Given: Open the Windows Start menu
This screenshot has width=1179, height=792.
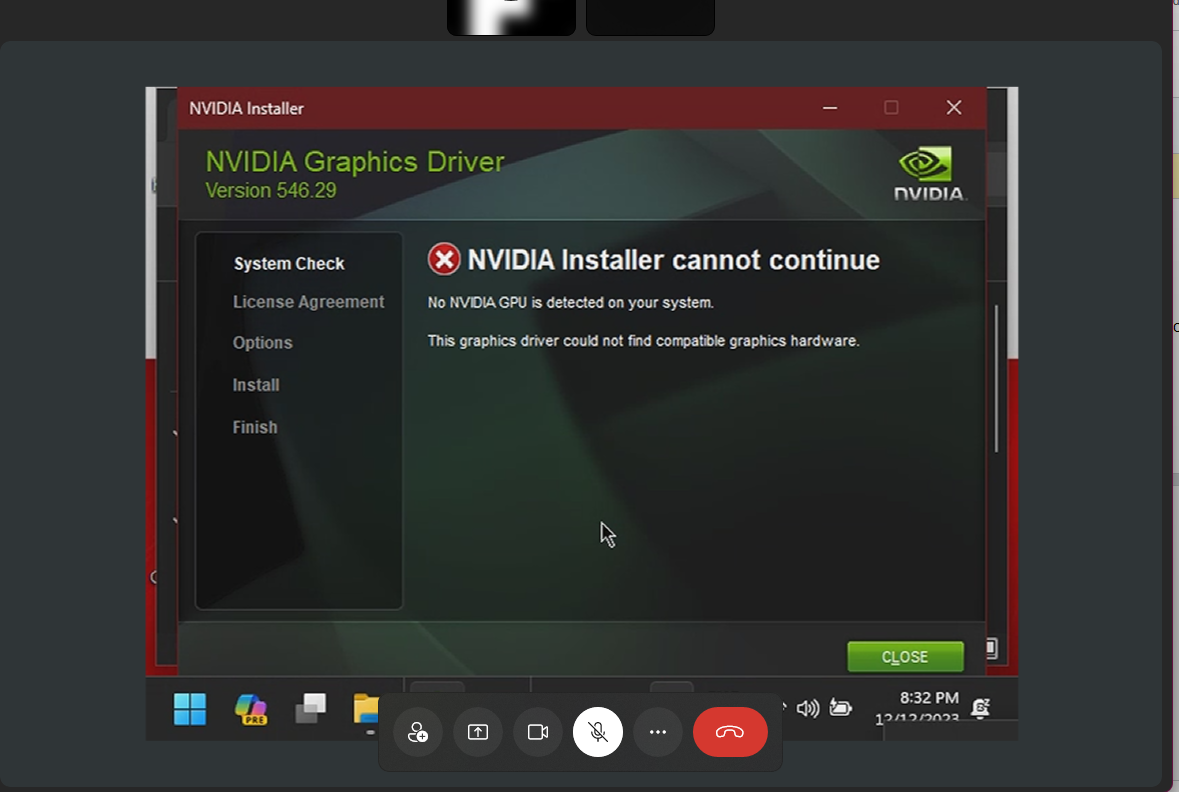Looking at the screenshot, I should point(189,709).
